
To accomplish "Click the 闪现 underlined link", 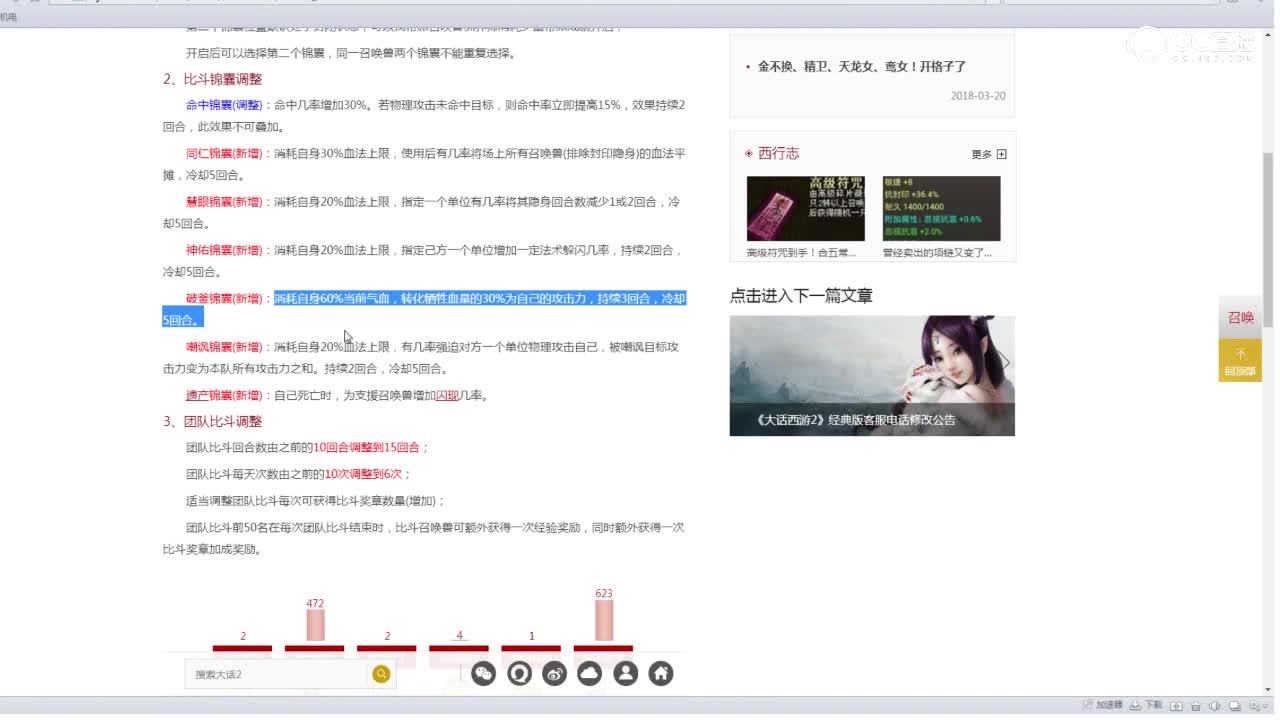I will click(x=447, y=395).
